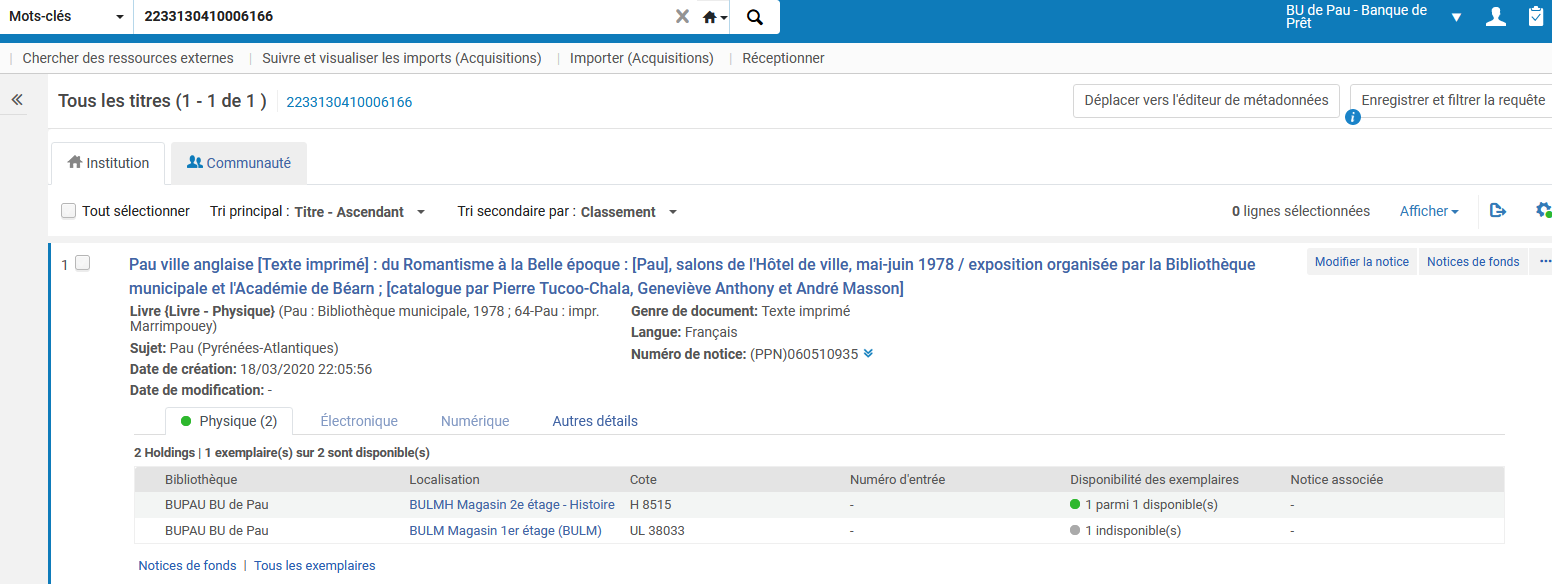Click the blue info icon
The image size is (1552, 584).
(x=1353, y=118)
